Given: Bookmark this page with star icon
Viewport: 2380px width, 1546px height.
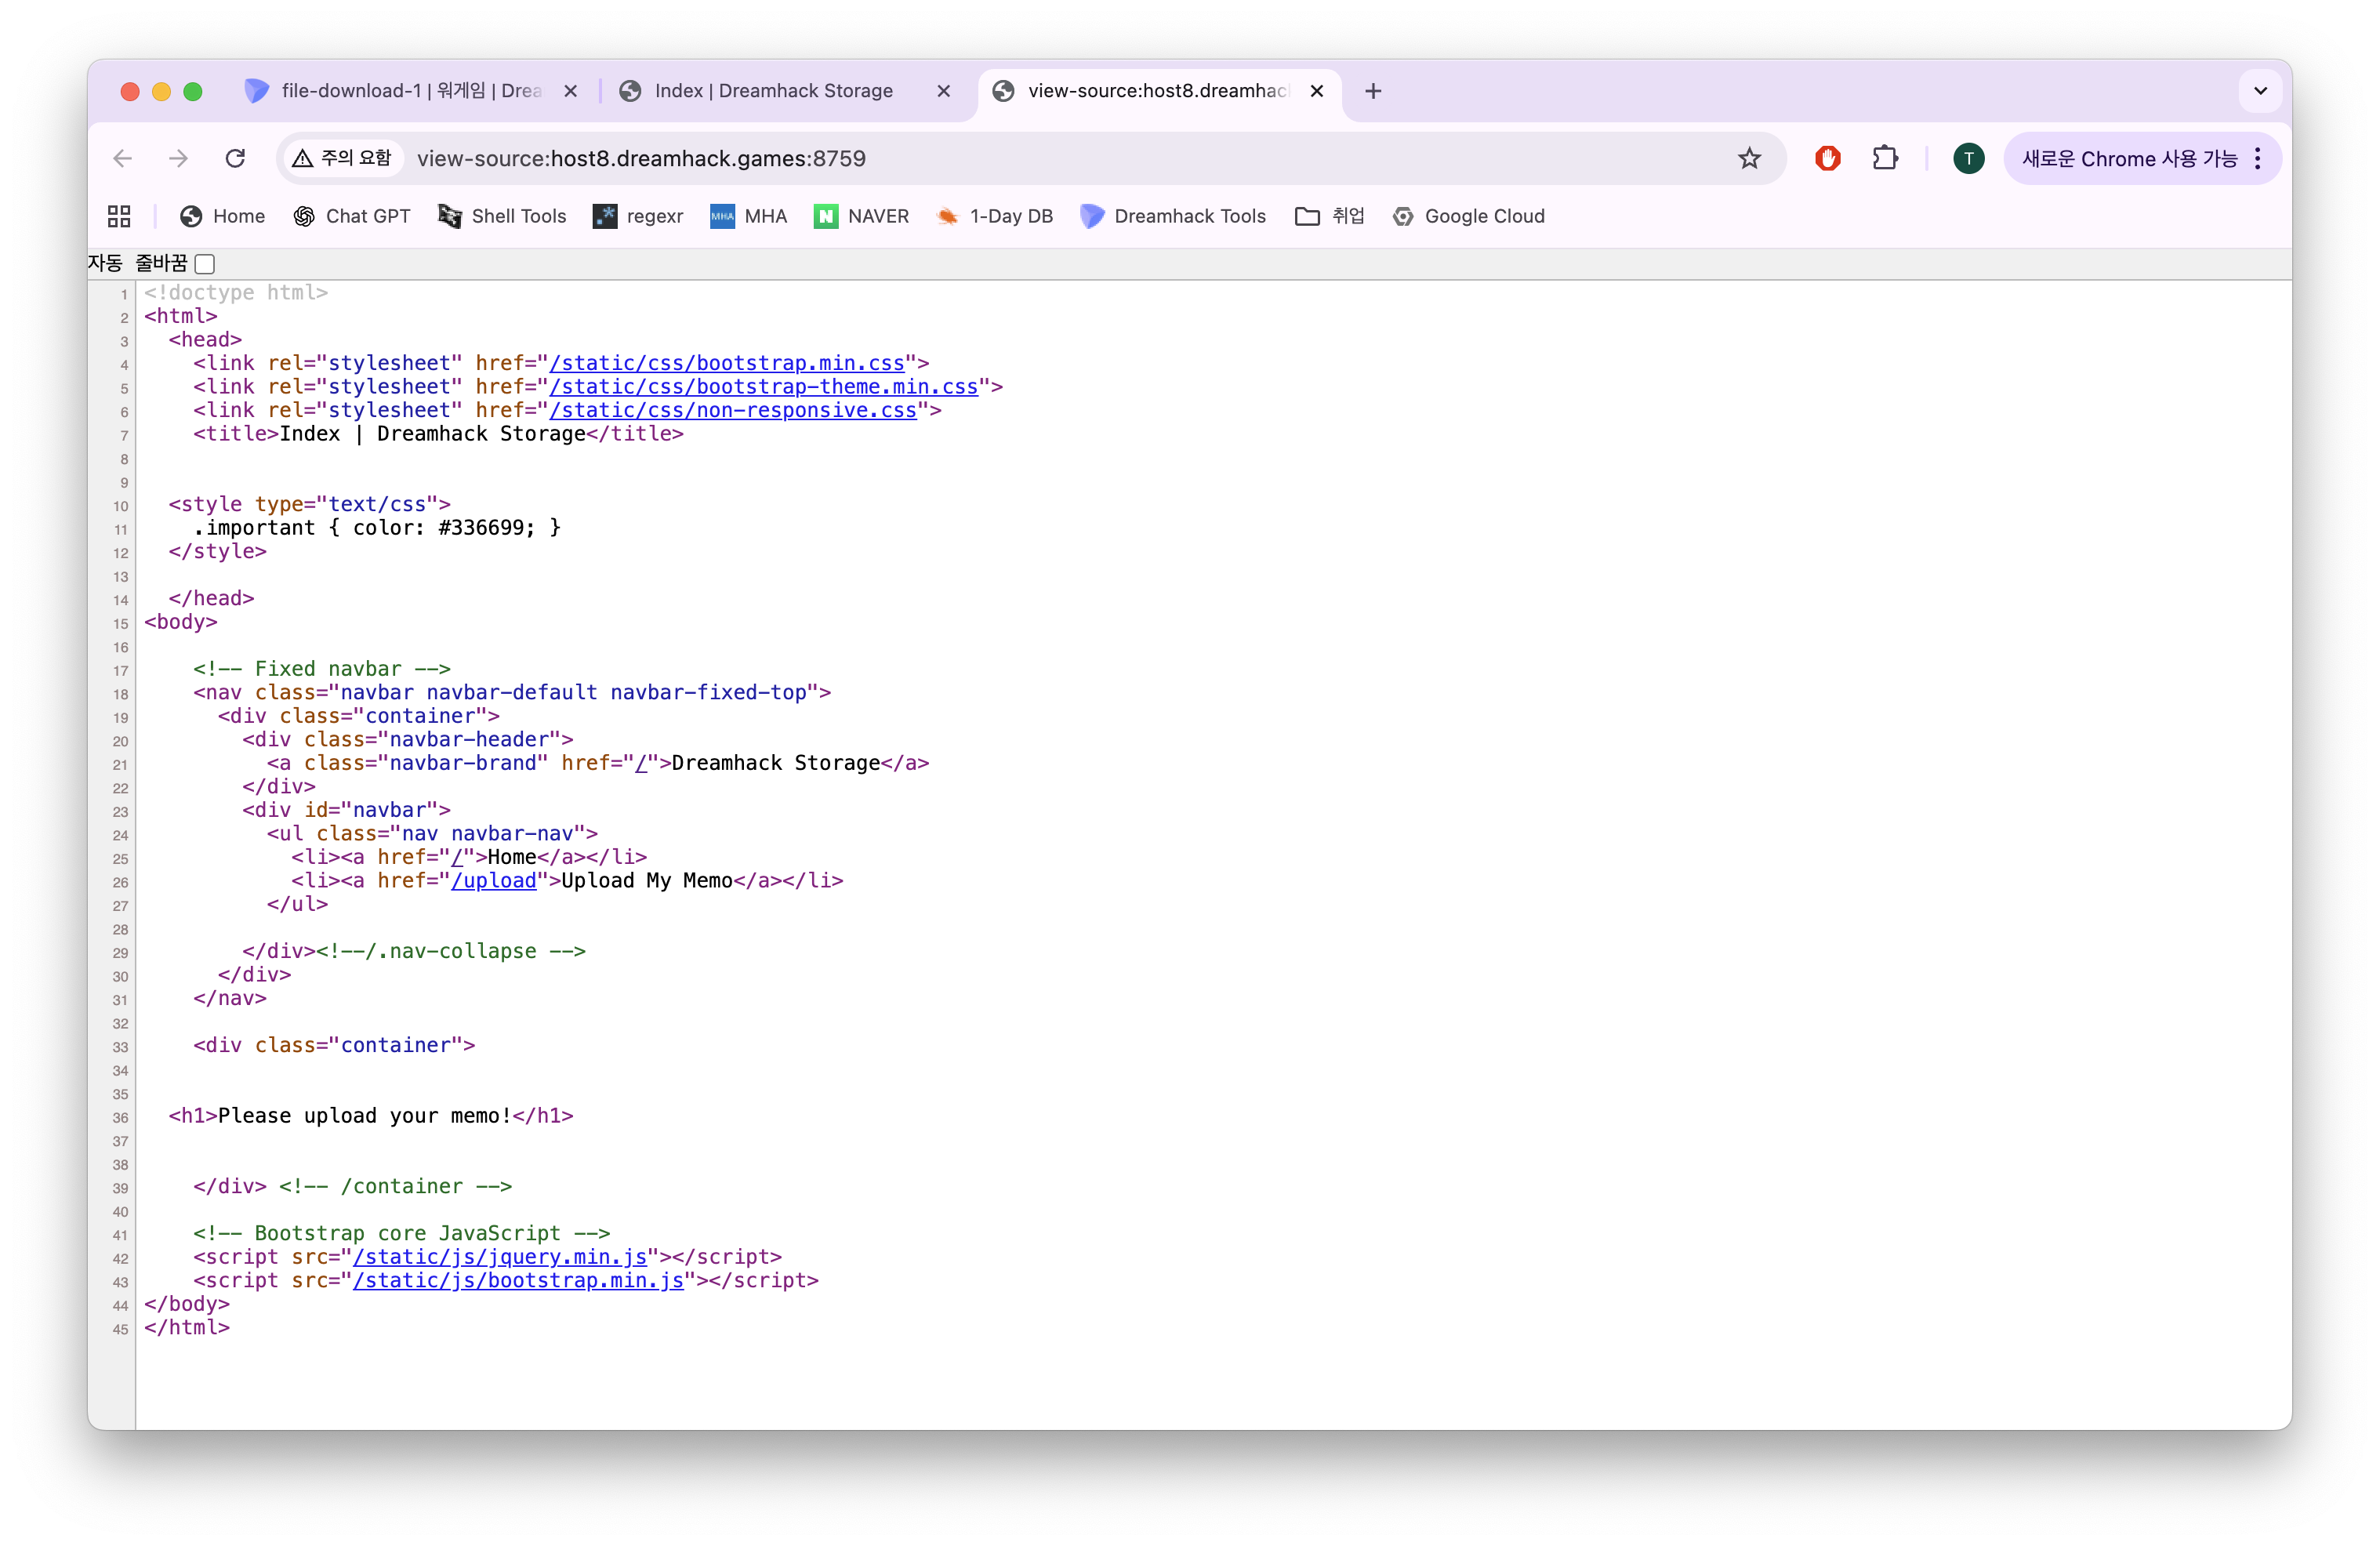Looking at the screenshot, I should [x=1748, y=158].
